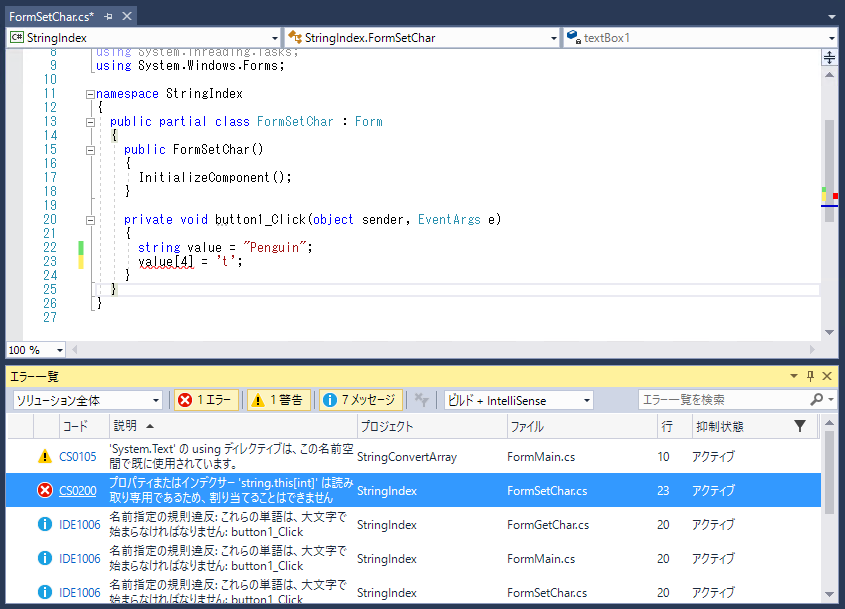The height and width of the screenshot is (609, 845).
Task: Open IDE1006 link for FormGetChar.cs row
Action: [x=80, y=524]
